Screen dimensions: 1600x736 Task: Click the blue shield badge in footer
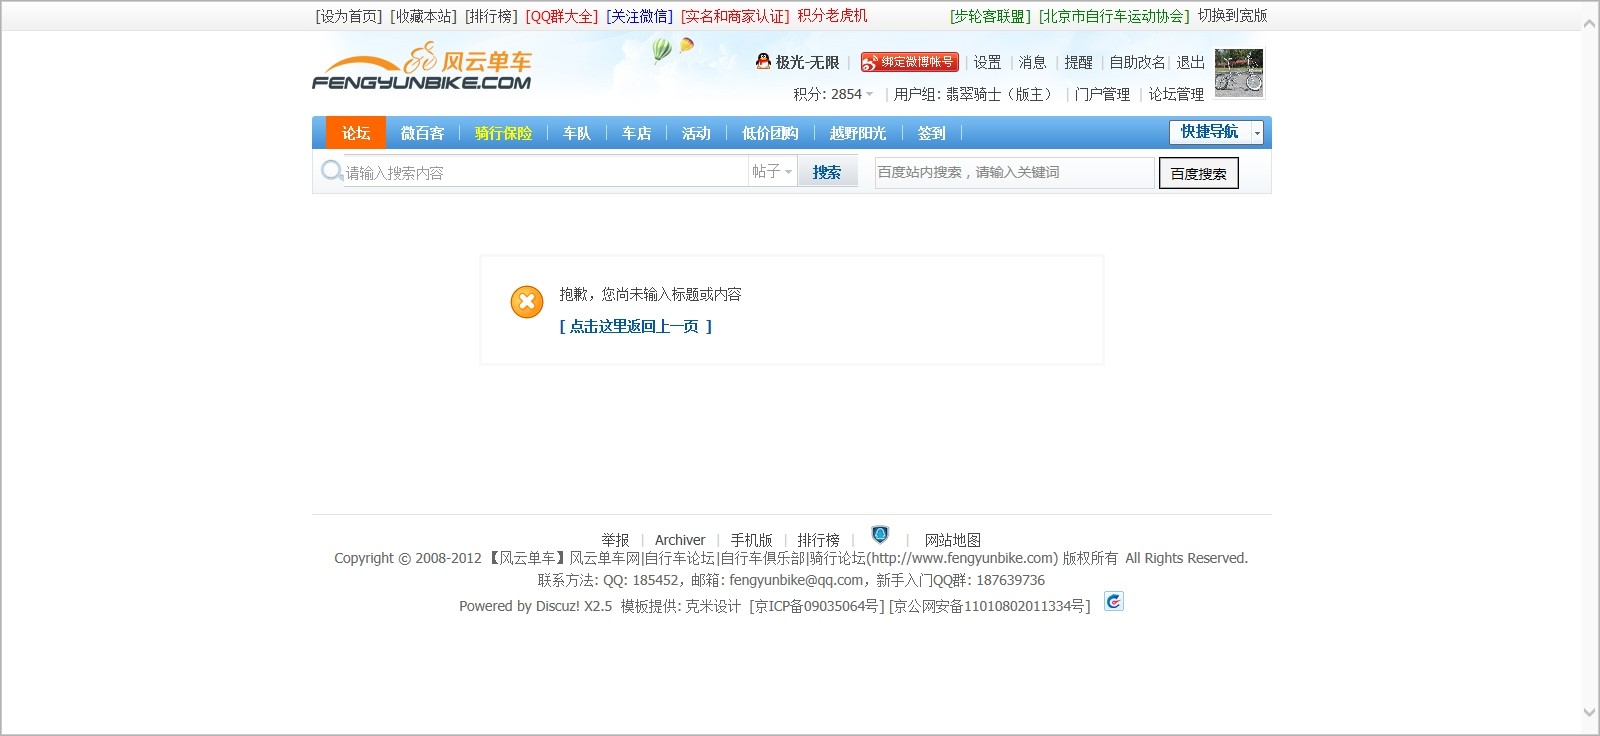pos(880,536)
